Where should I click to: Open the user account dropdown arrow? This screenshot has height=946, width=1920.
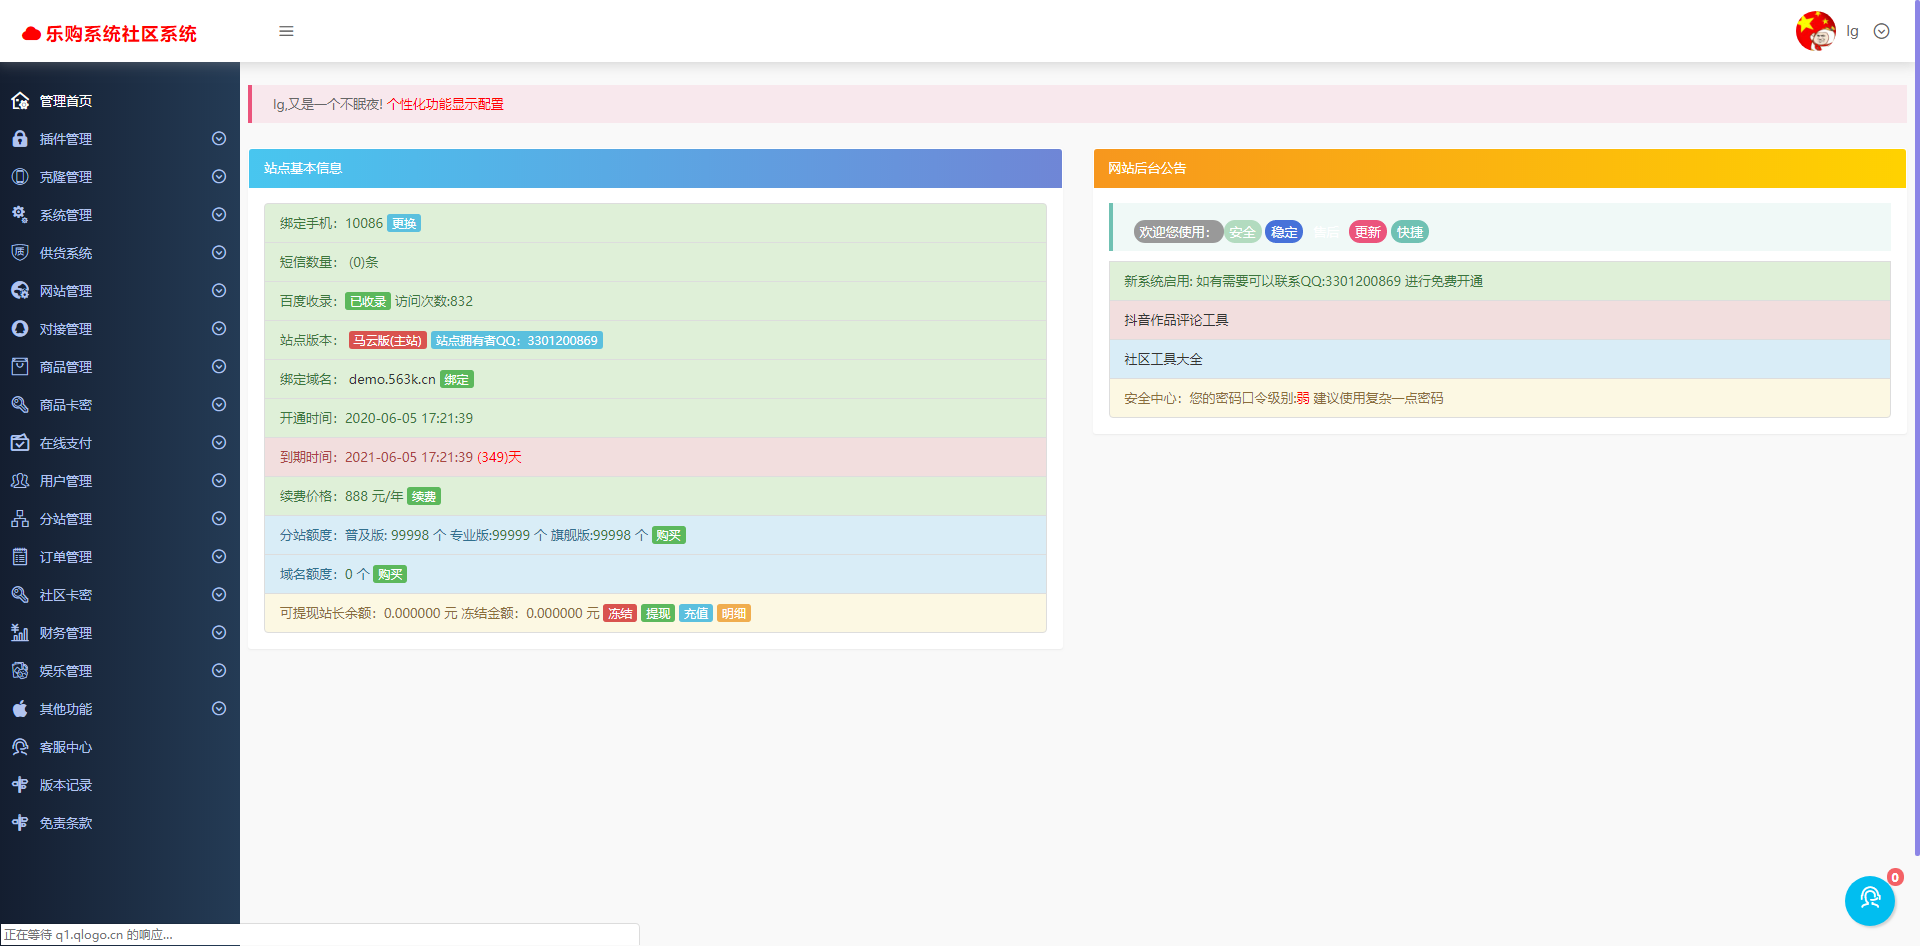click(x=1881, y=31)
